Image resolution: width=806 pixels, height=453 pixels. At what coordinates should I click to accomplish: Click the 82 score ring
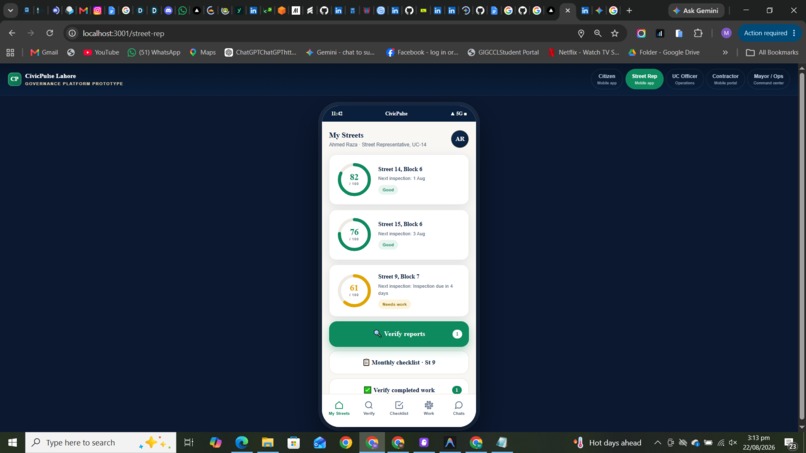tap(354, 179)
